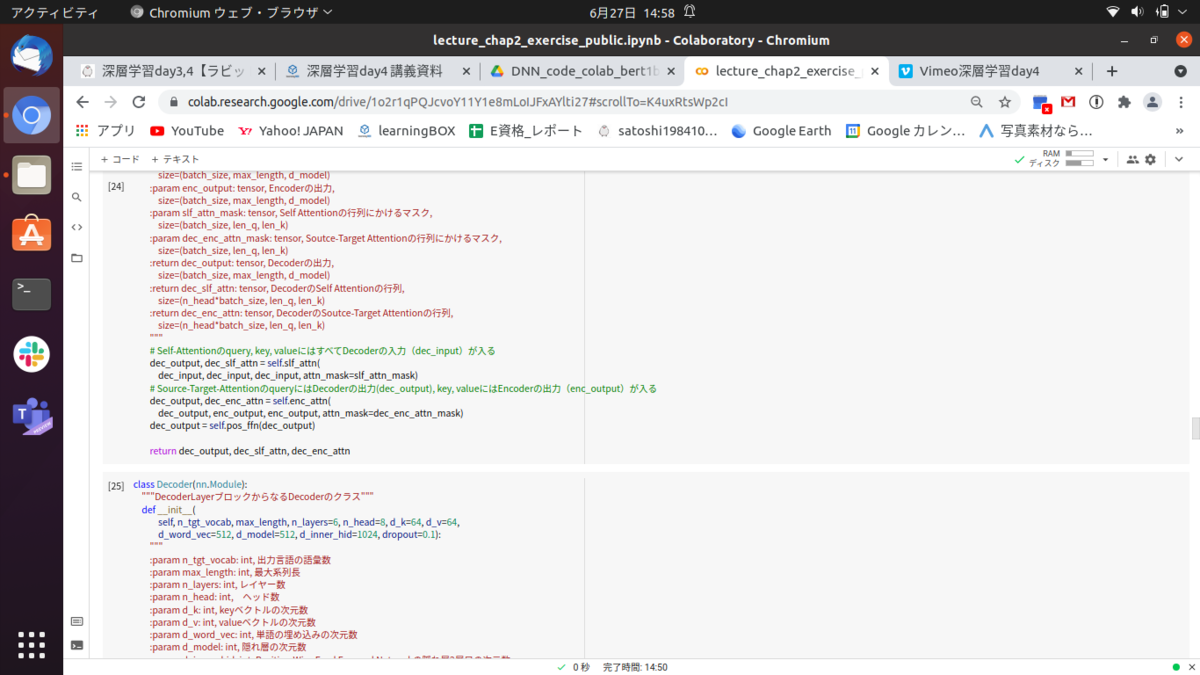Add a text cell with + テキスト

[x=175, y=159]
